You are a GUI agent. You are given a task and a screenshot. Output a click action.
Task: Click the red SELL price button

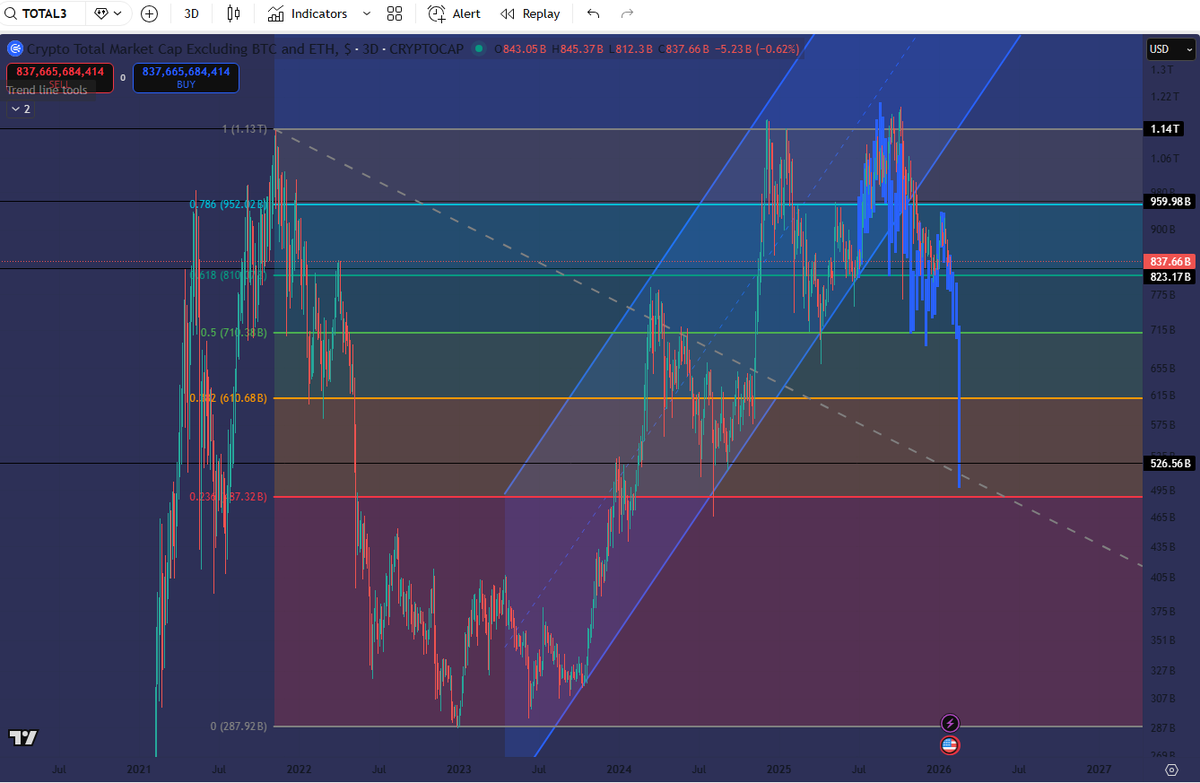(59, 77)
